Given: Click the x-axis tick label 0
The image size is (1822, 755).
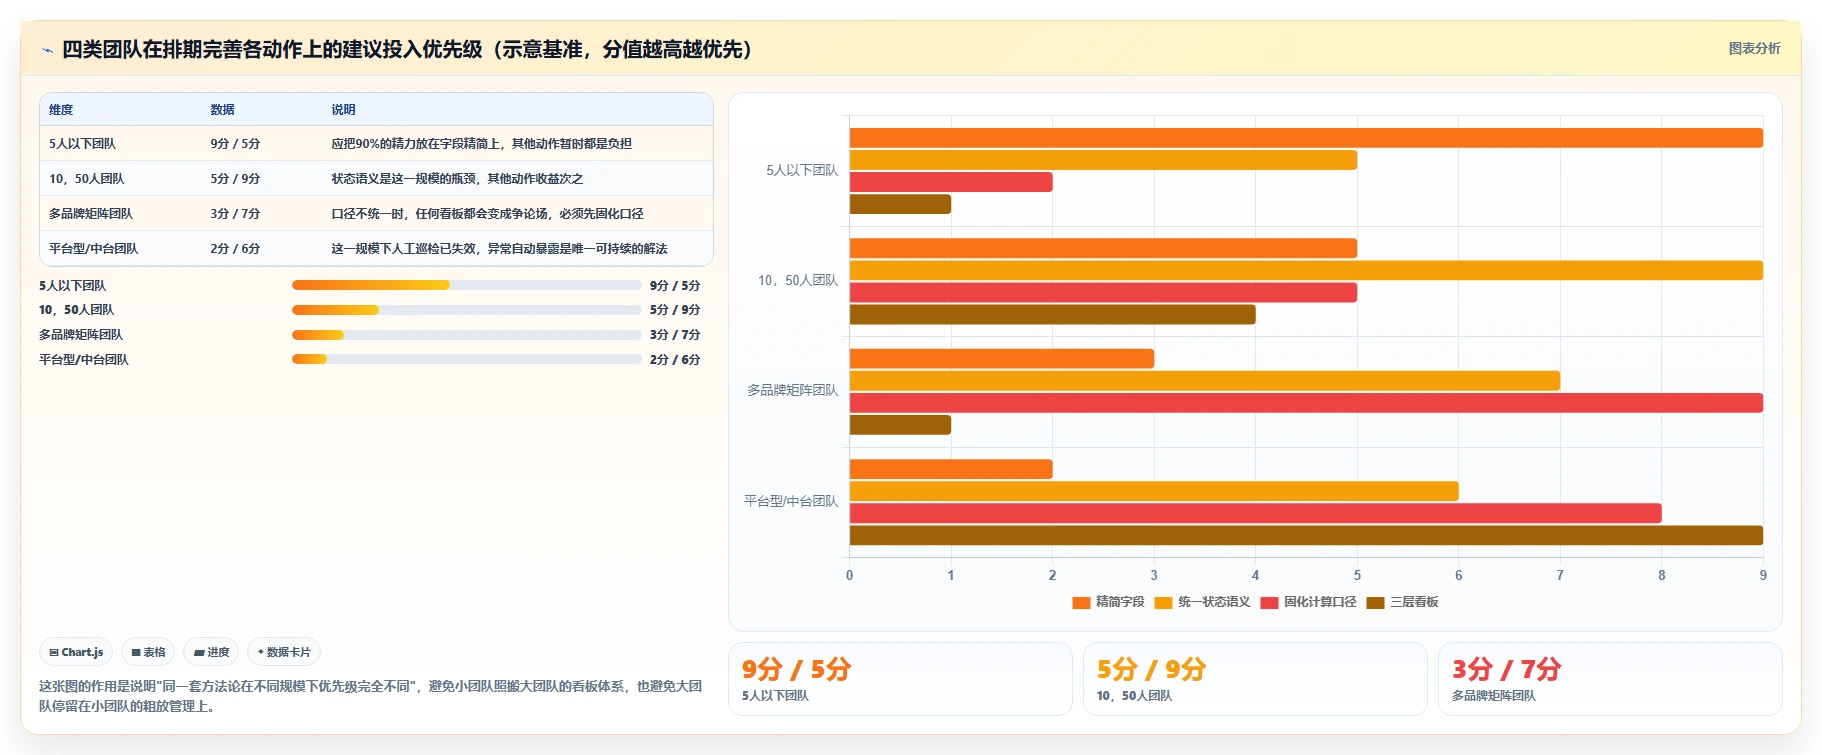Looking at the screenshot, I should 850,575.
